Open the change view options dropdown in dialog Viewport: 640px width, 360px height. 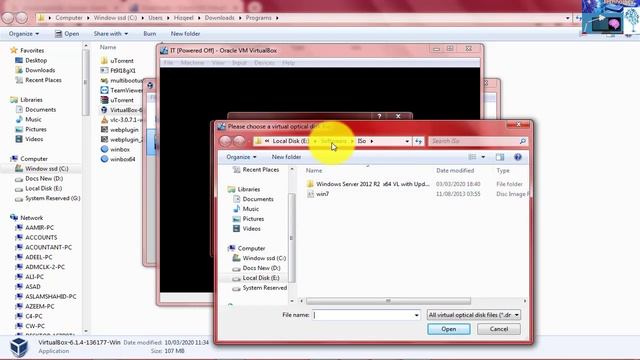coord(483,157)
